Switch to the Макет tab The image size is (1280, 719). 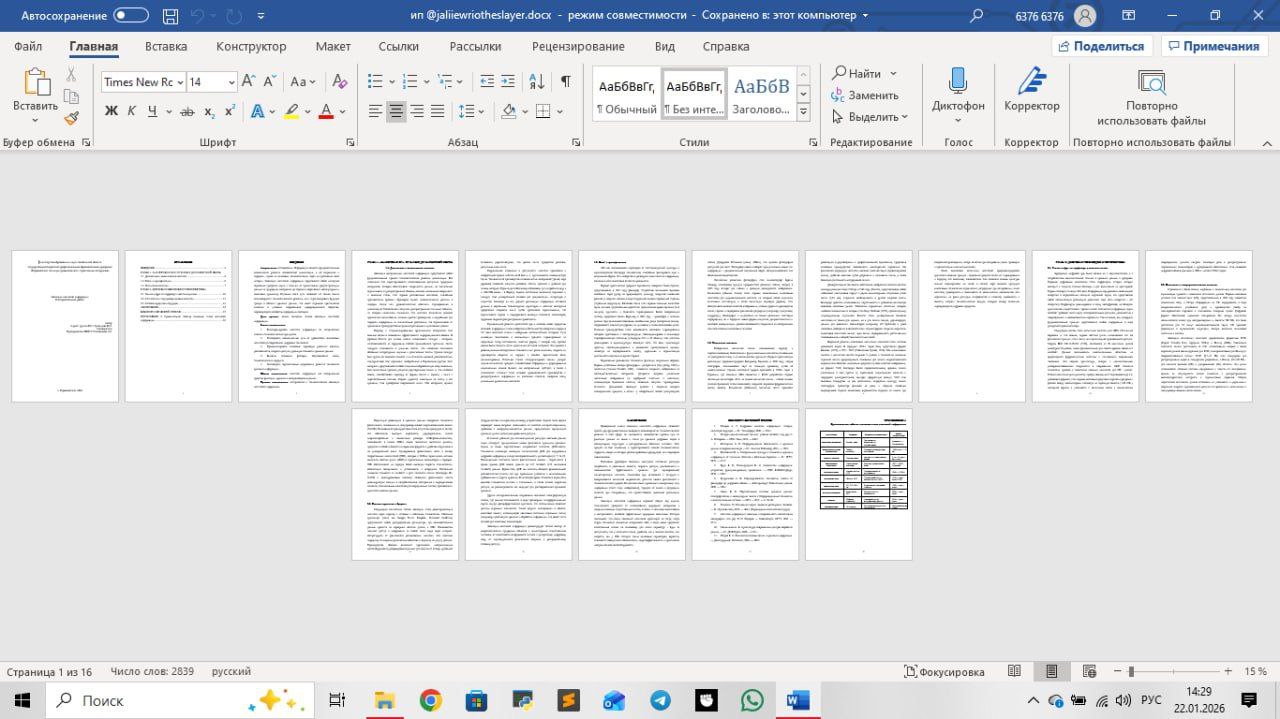click(x=333, y=46)
